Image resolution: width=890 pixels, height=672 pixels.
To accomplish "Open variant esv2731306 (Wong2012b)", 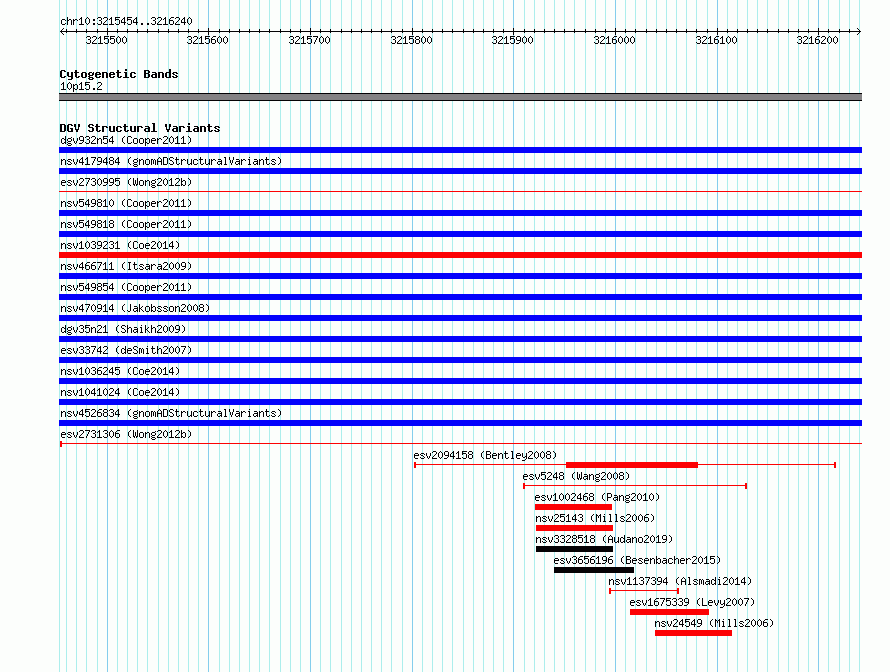I will pos(126,434).
